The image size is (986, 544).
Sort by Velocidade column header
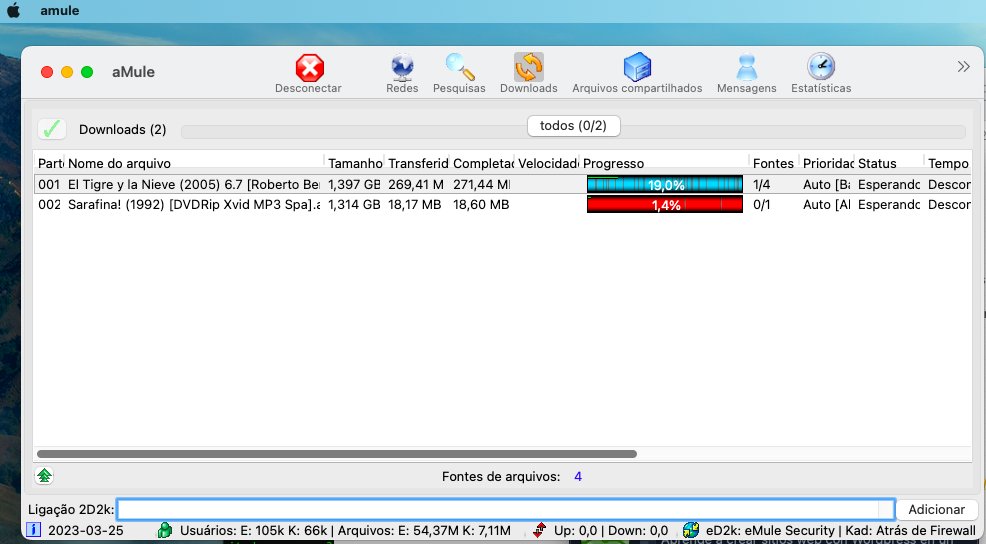[x=548, y=164]
